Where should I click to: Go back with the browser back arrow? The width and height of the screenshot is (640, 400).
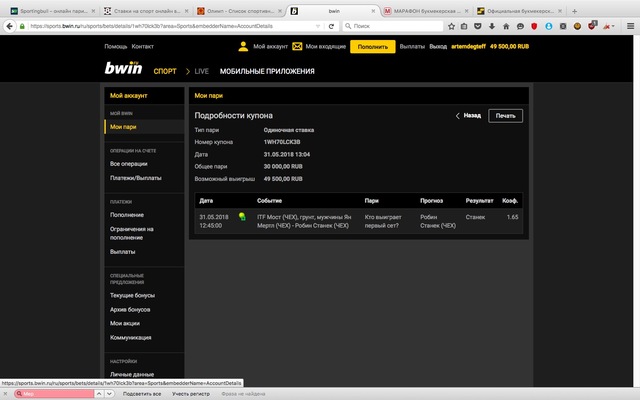coord(9,26)
